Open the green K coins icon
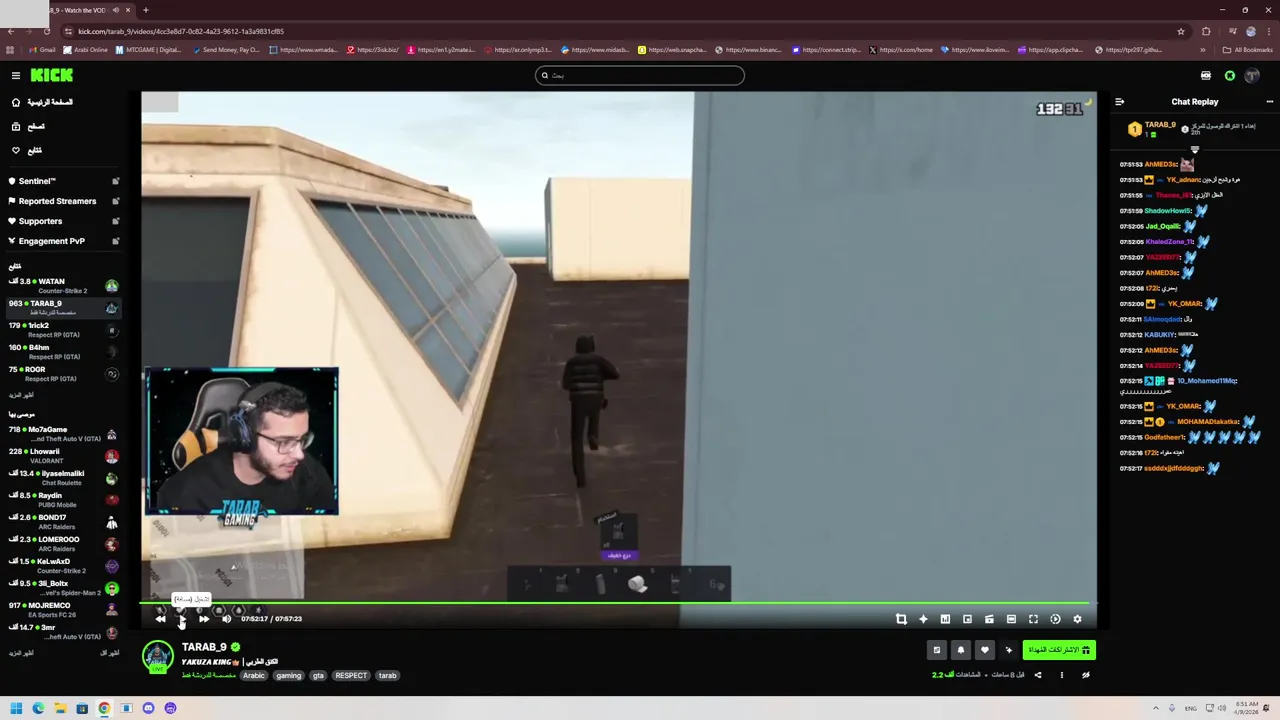1280x720 pixels. point(1230,75)
